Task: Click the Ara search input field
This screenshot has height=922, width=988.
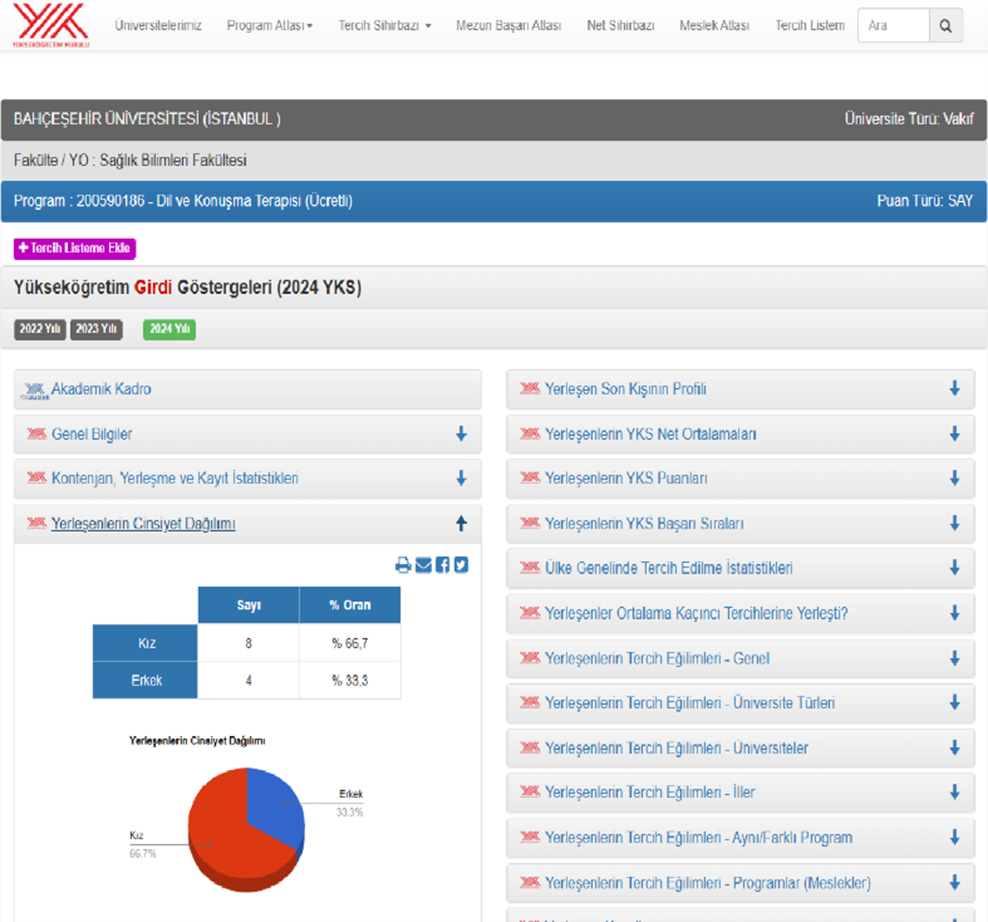Action: (893, 26)
